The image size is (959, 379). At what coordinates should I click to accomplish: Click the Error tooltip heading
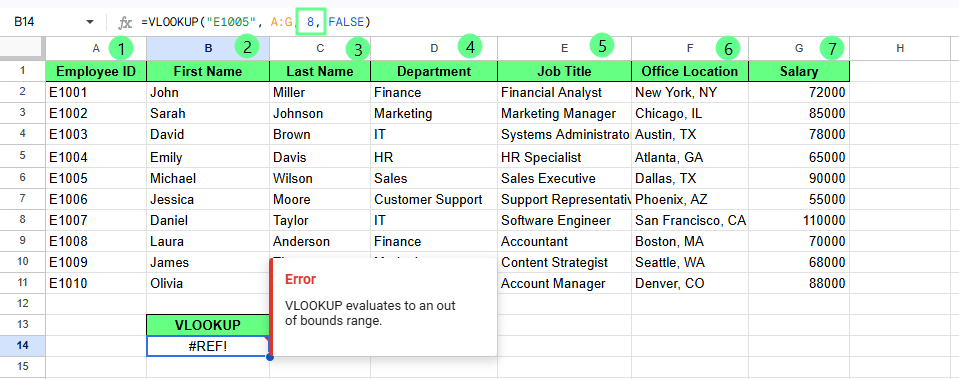(x=300, y=279)
